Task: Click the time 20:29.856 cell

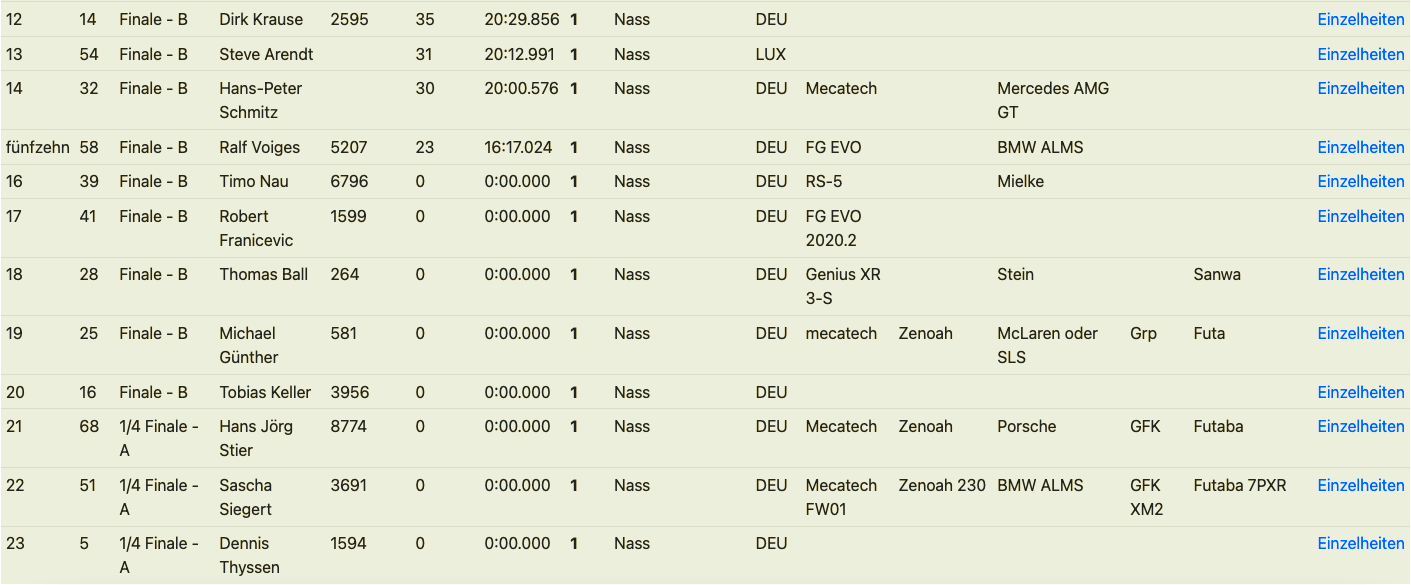Action: pyautogui.click(x=521, y=20)
